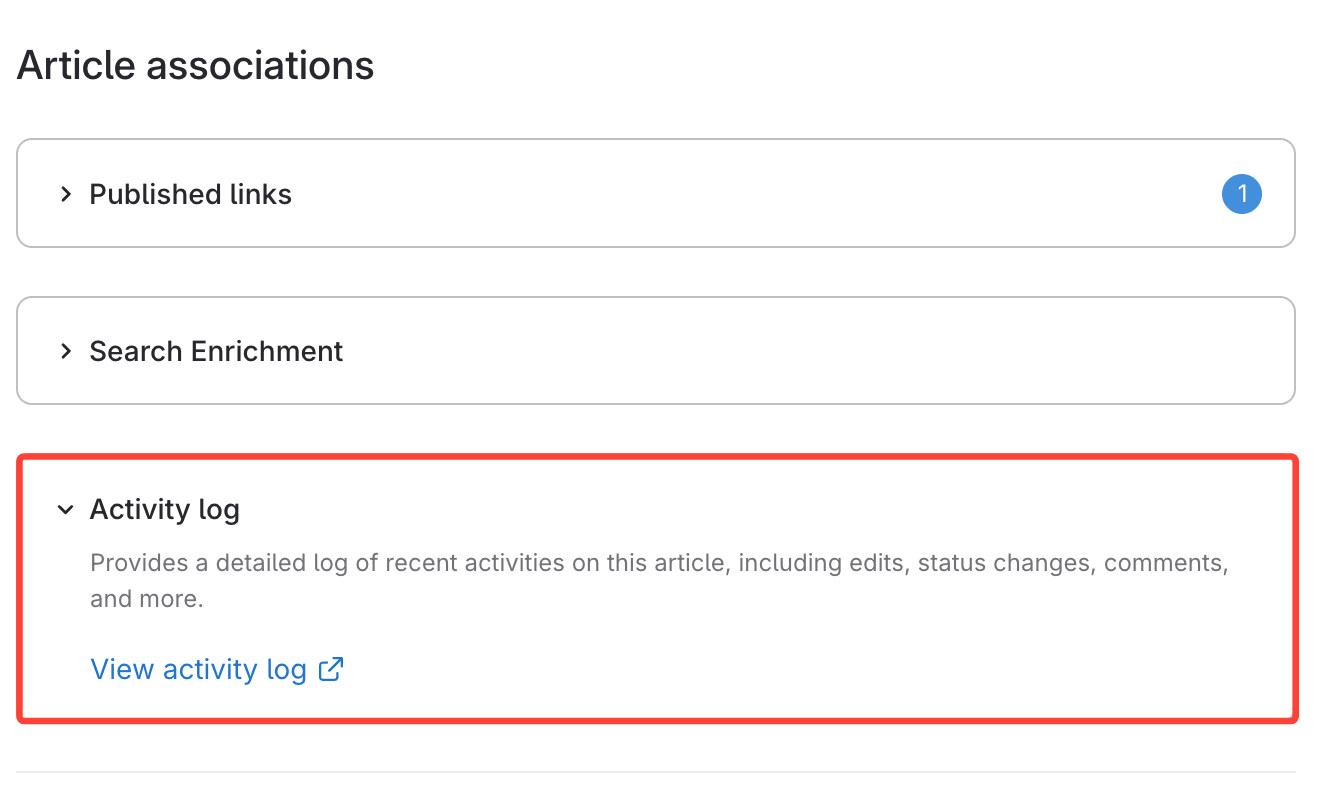This screenshot has height=804, width=1322.
Task: Click the words "and more." in description
Action: pos(146,599)
